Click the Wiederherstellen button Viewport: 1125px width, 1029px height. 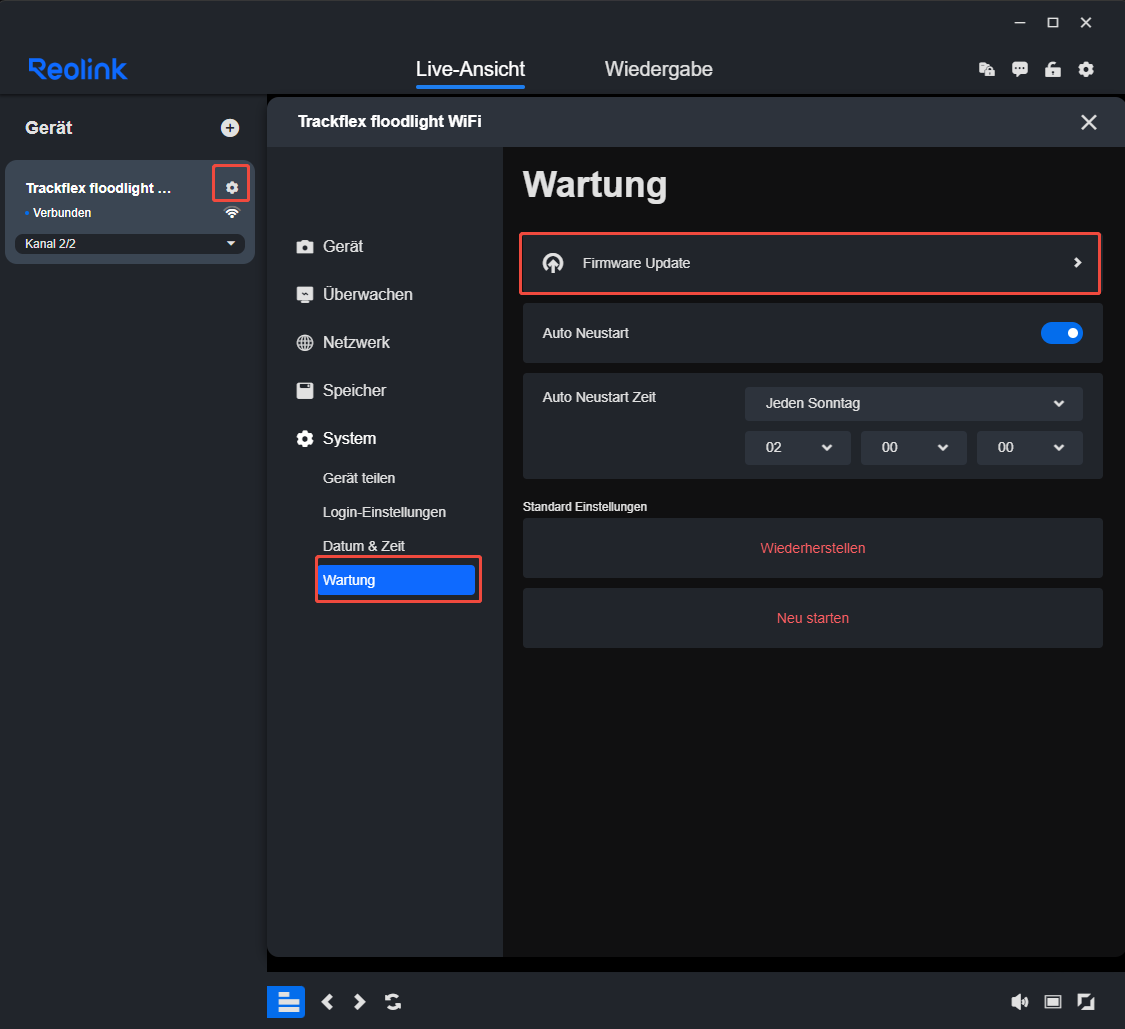[812, 548]
